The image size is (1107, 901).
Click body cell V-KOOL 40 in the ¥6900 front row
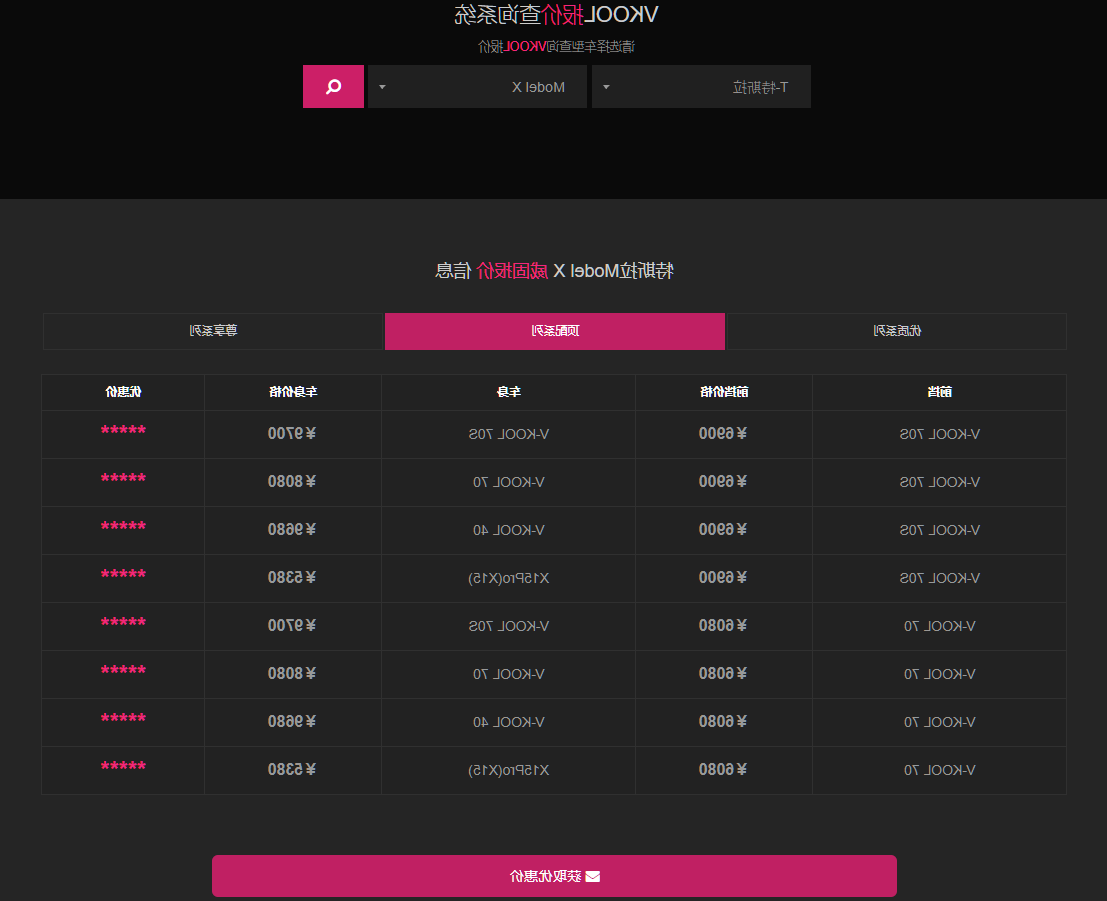tap(509, 530)
